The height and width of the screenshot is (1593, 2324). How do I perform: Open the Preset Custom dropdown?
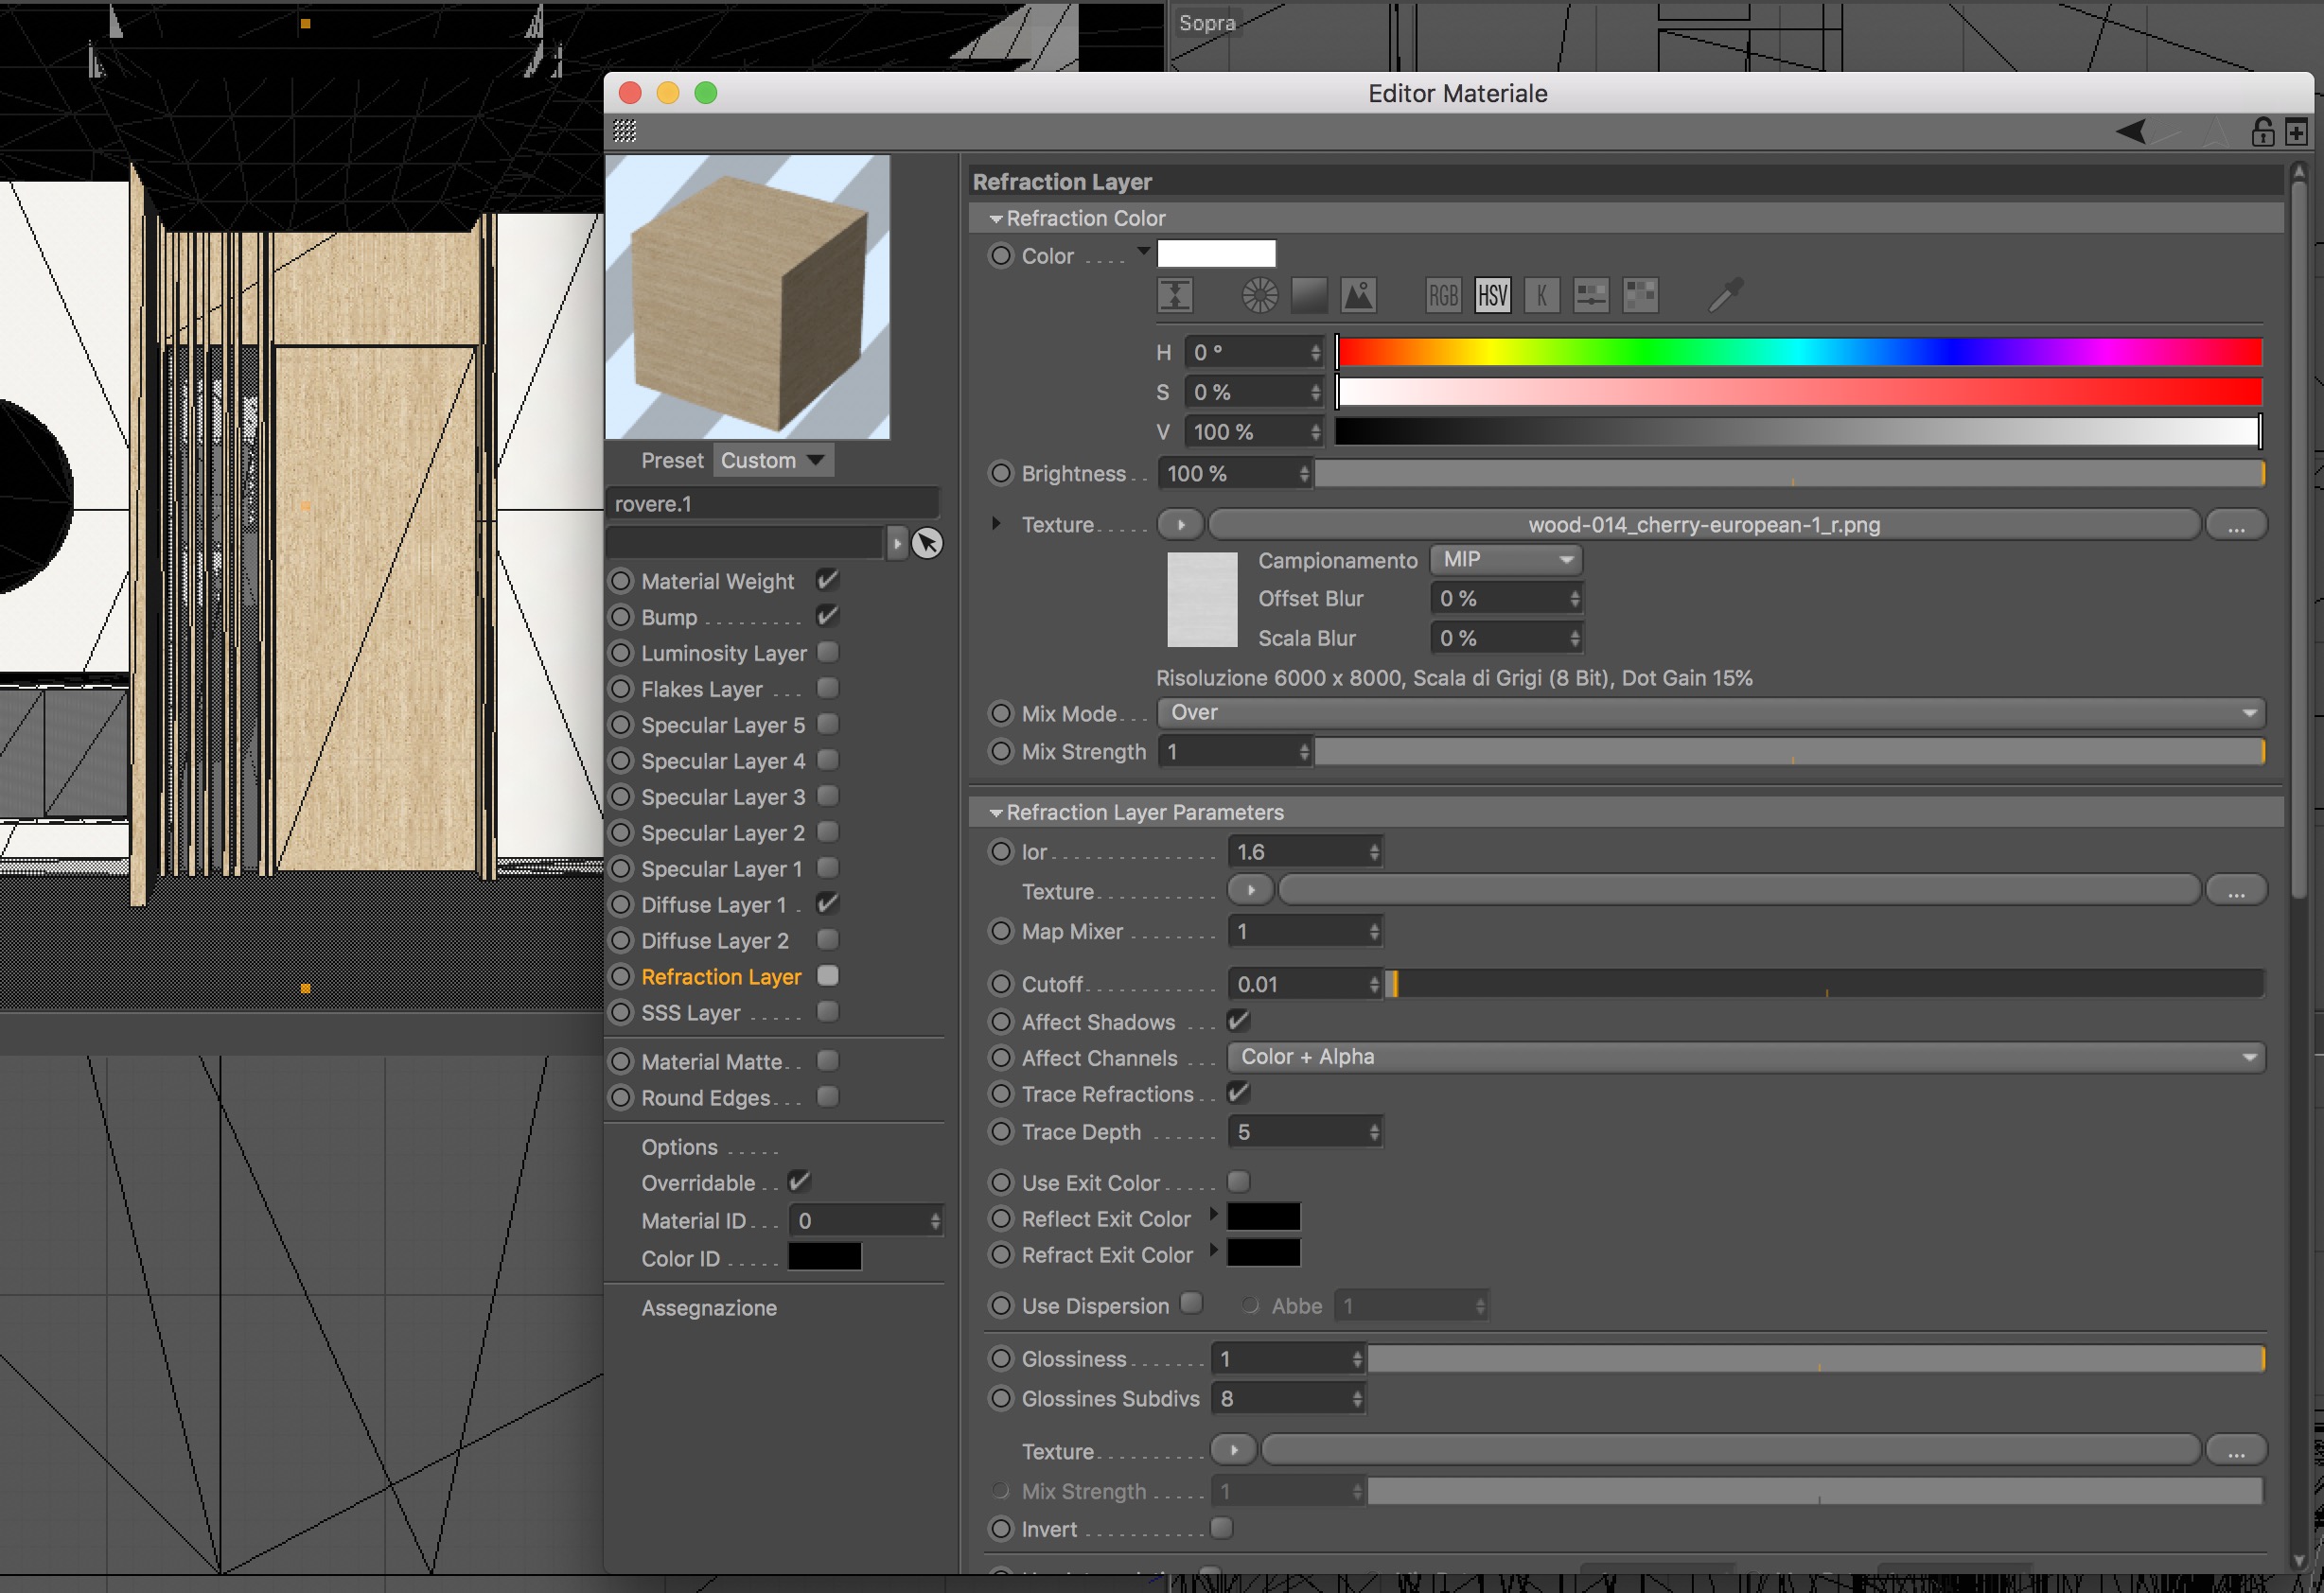(772, 460)
